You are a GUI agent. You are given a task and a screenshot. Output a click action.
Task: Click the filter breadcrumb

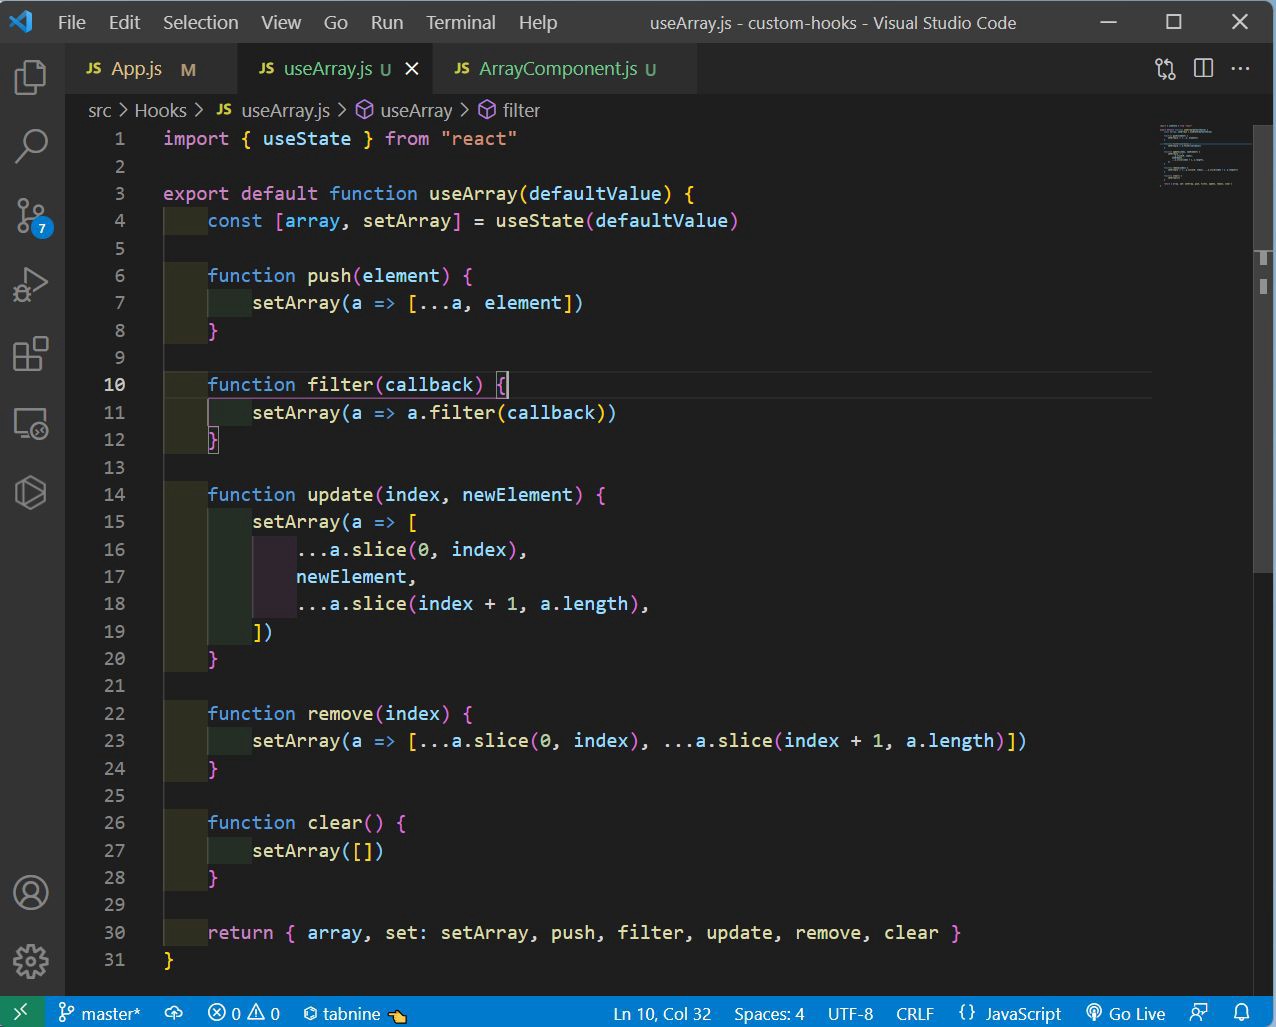[509, 110]
